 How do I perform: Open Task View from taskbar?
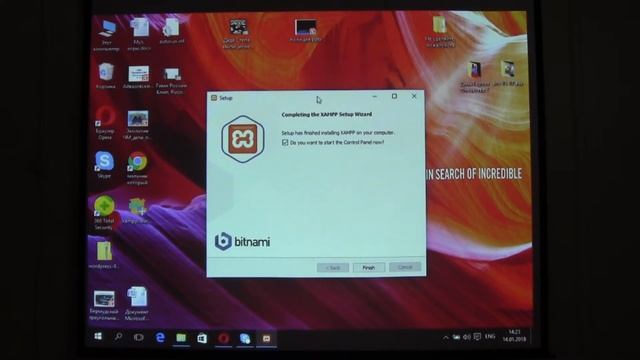(x=139, y=337)
